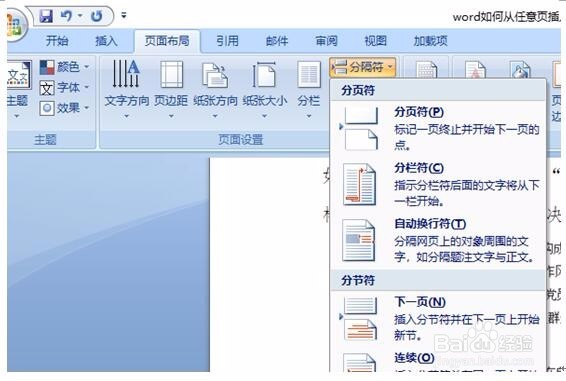Click the Undo arrow icon
The image size is (566, 381).
pyautogui.click(x=66, y=16)
